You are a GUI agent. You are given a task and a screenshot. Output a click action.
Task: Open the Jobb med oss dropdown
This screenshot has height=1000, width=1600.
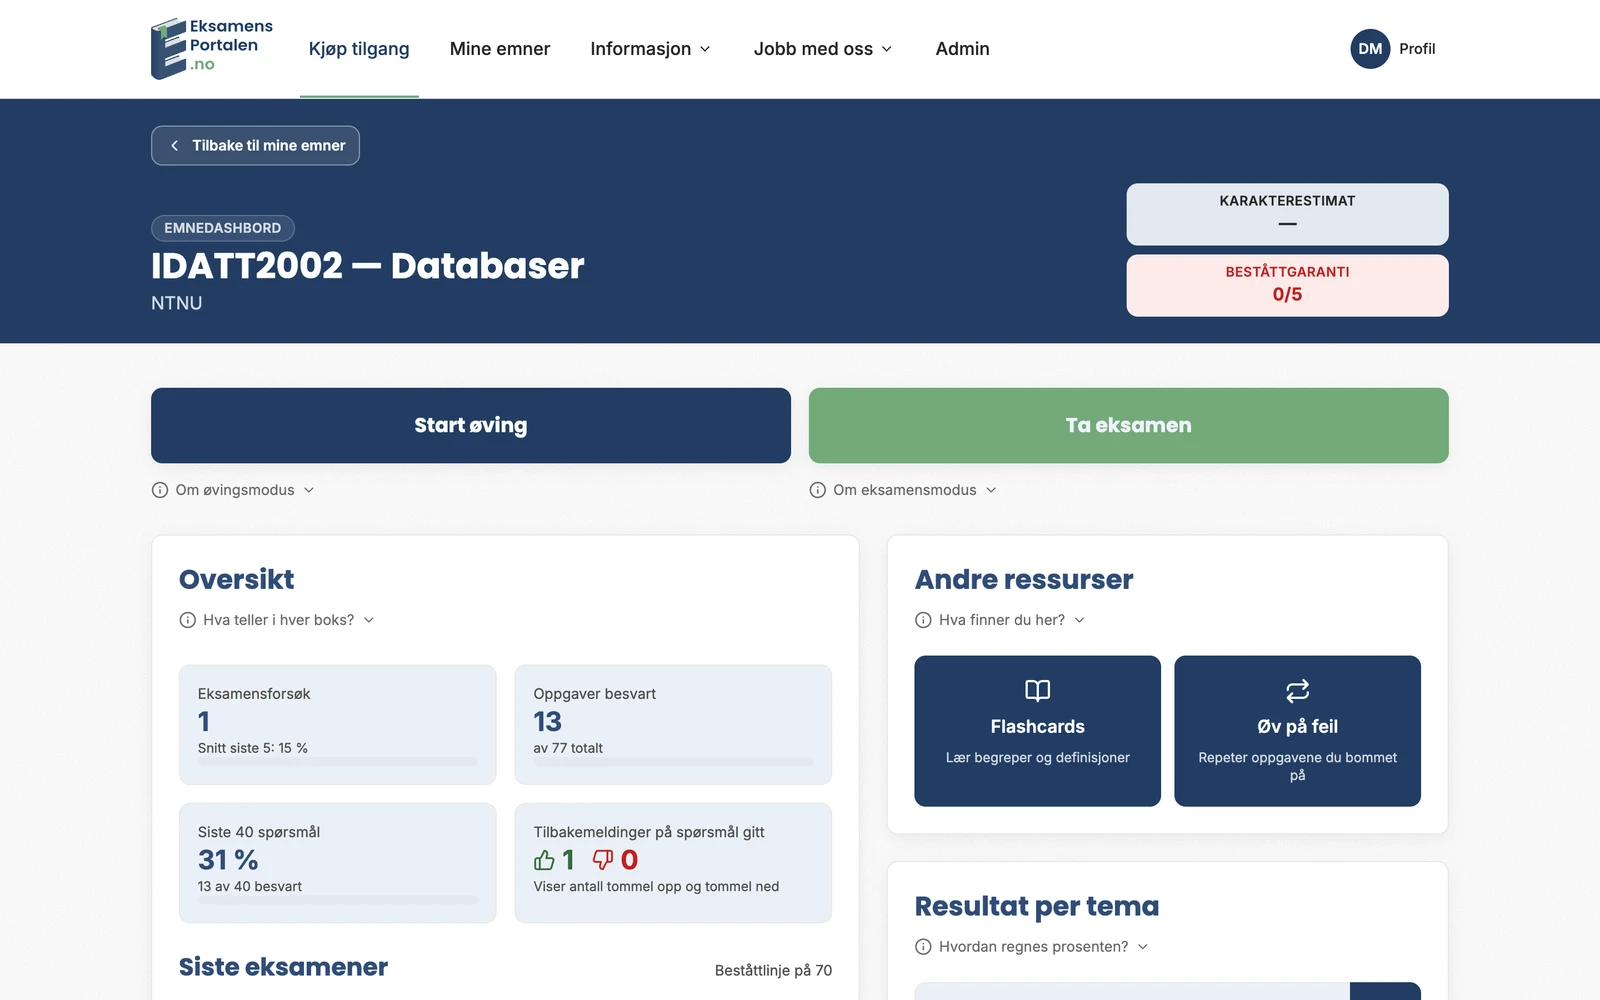click(822, 48)
